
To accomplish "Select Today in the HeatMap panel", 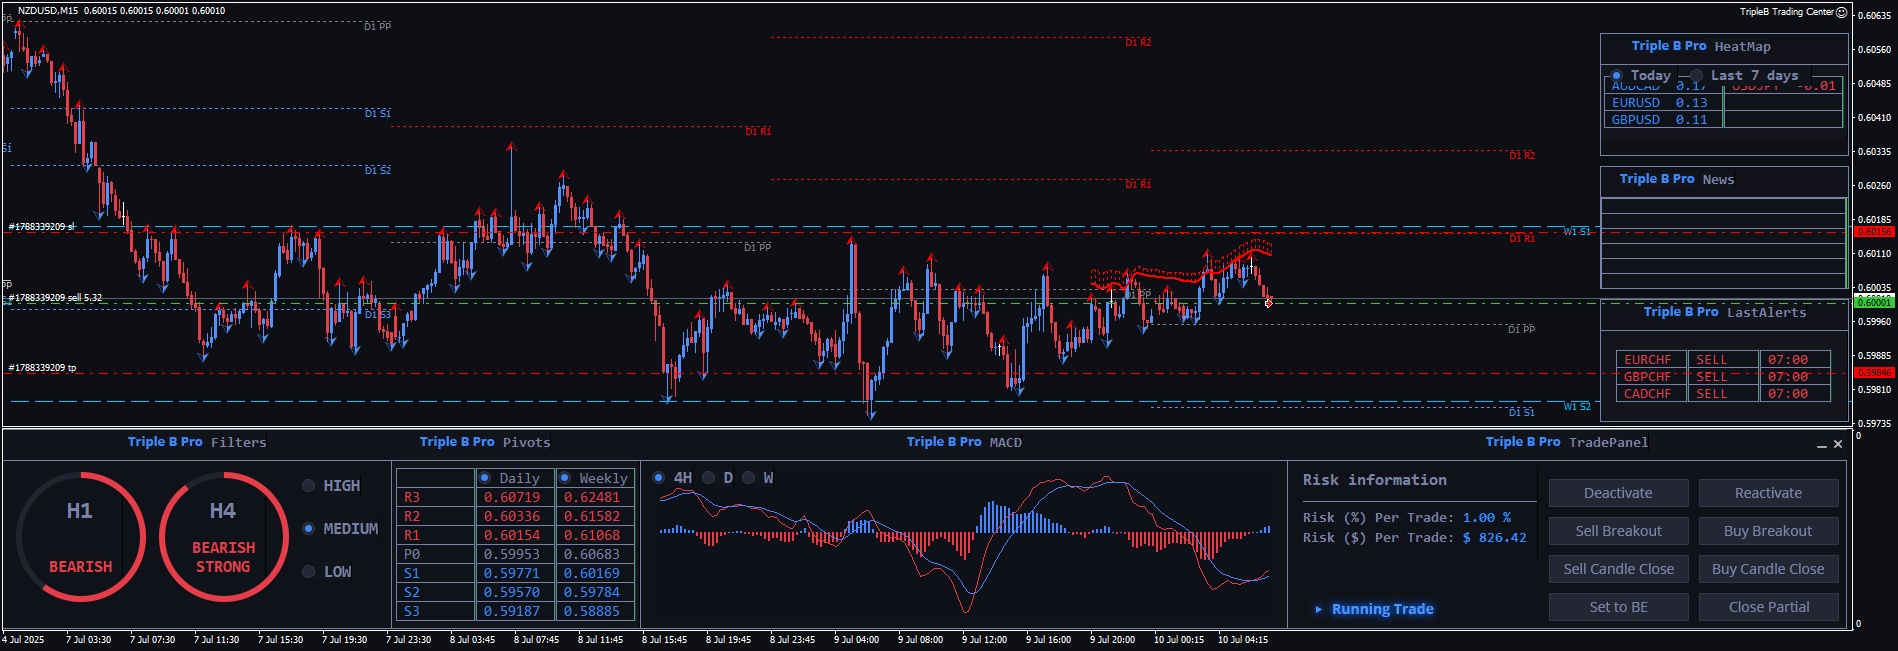I will (1617, 76).
